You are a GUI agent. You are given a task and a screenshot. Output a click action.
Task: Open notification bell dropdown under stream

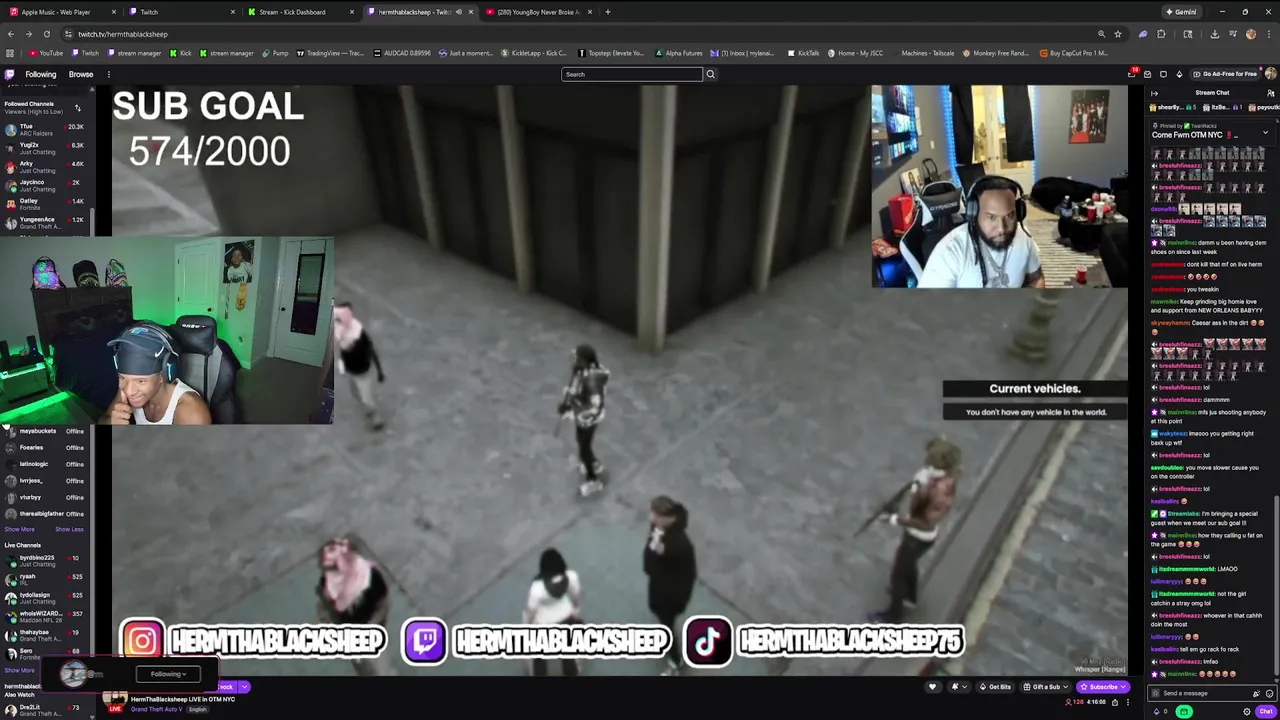[957, 687]
